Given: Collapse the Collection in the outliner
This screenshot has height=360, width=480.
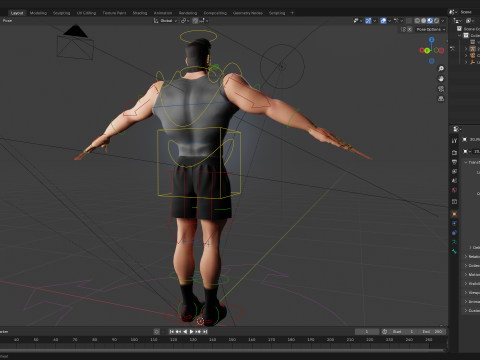Looking at the screenshot, I should 460,35.
